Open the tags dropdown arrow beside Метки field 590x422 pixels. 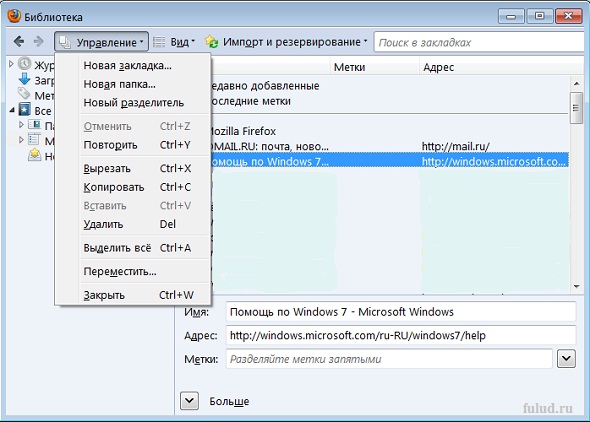(566, 359)
